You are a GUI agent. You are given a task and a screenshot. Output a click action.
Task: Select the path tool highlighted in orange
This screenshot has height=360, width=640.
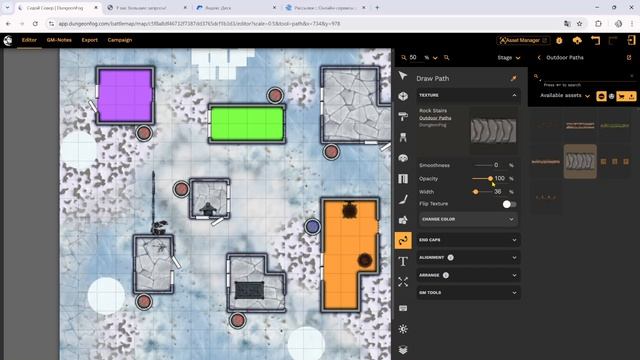click(x=403, y=240)
